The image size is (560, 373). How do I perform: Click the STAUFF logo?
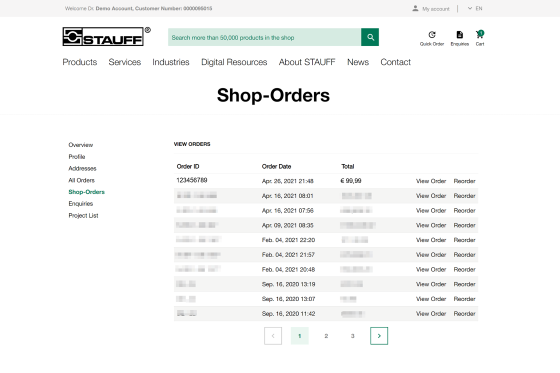point(106,36)
